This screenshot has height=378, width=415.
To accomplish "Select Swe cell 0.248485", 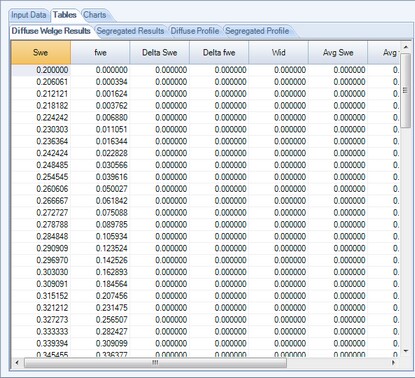I will (x=41, y=165).
